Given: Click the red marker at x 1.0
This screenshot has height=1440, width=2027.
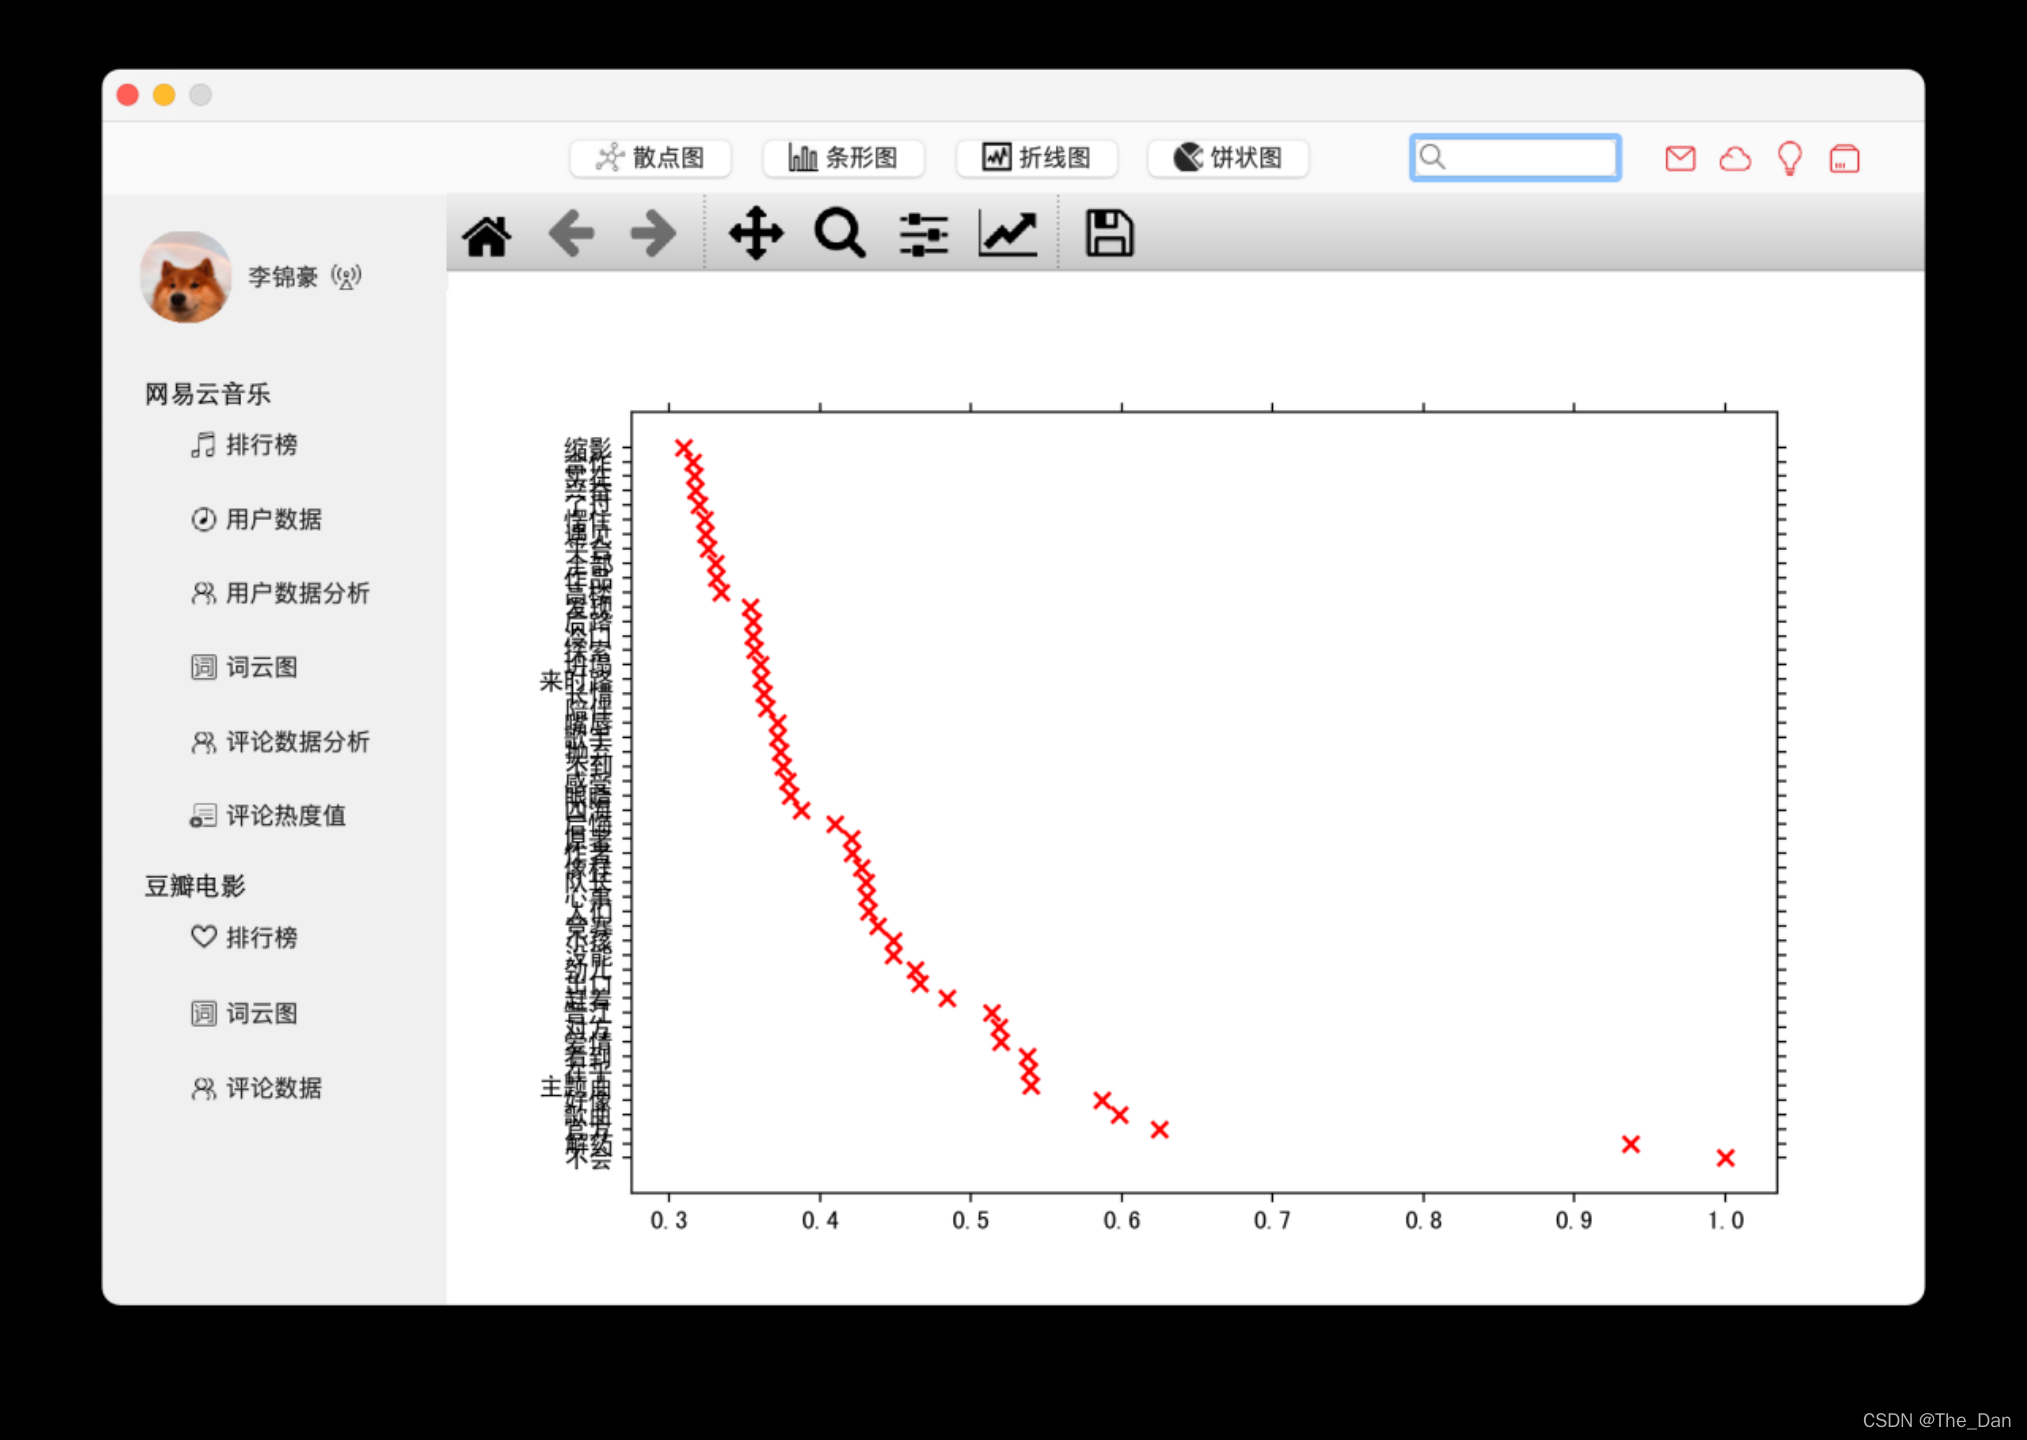Looking at the screenshot, I should 1725,1158.
